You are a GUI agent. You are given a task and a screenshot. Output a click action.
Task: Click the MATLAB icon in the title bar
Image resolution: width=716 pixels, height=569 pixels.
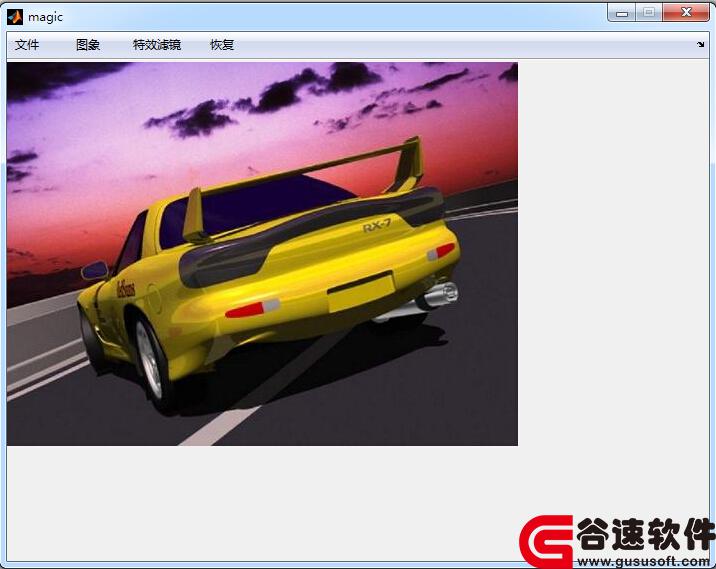click(15, 17)
